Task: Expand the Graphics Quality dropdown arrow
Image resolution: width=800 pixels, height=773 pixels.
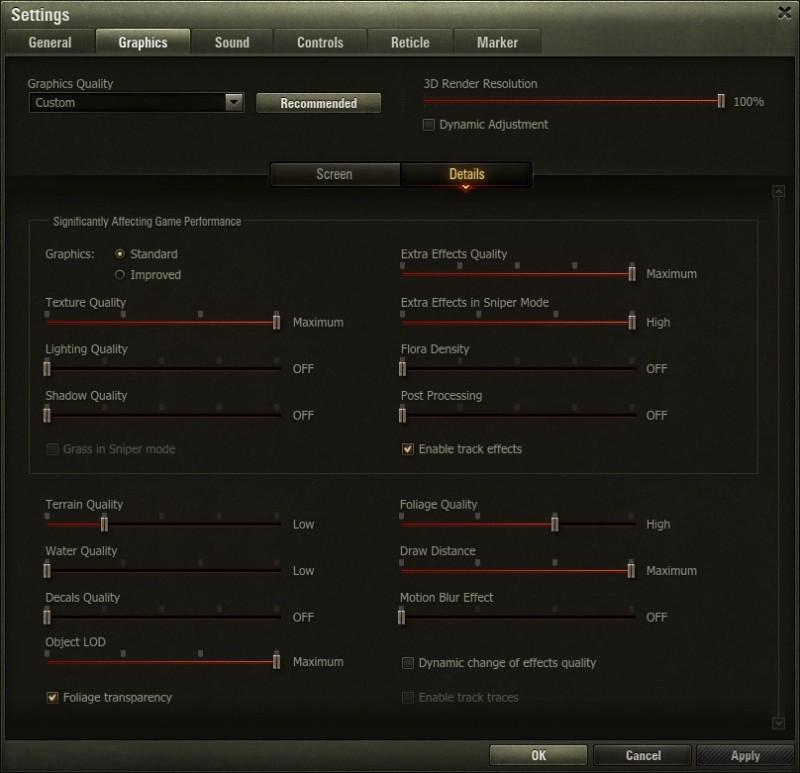Action: tap(234, 102)
